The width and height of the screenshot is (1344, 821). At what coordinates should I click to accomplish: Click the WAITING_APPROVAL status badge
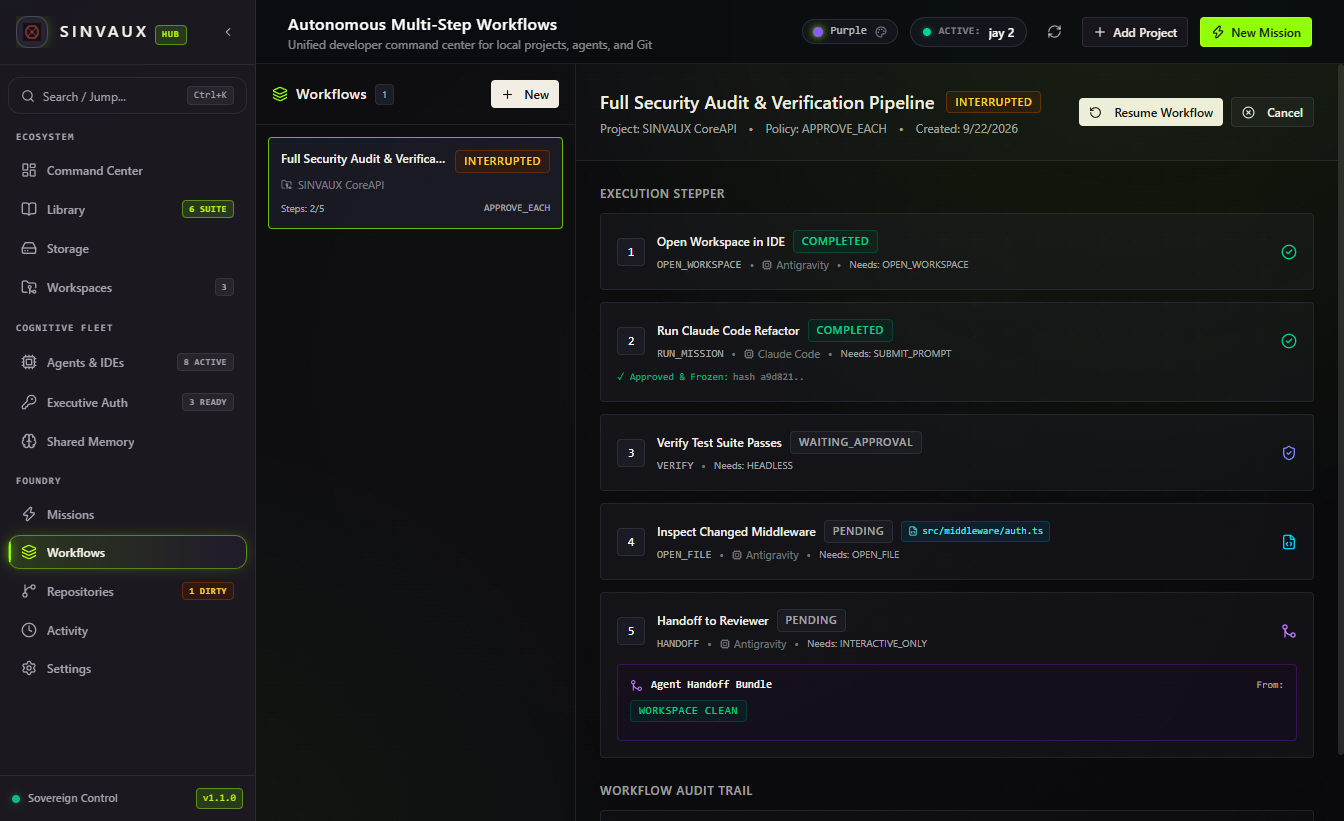click(856, 442)
